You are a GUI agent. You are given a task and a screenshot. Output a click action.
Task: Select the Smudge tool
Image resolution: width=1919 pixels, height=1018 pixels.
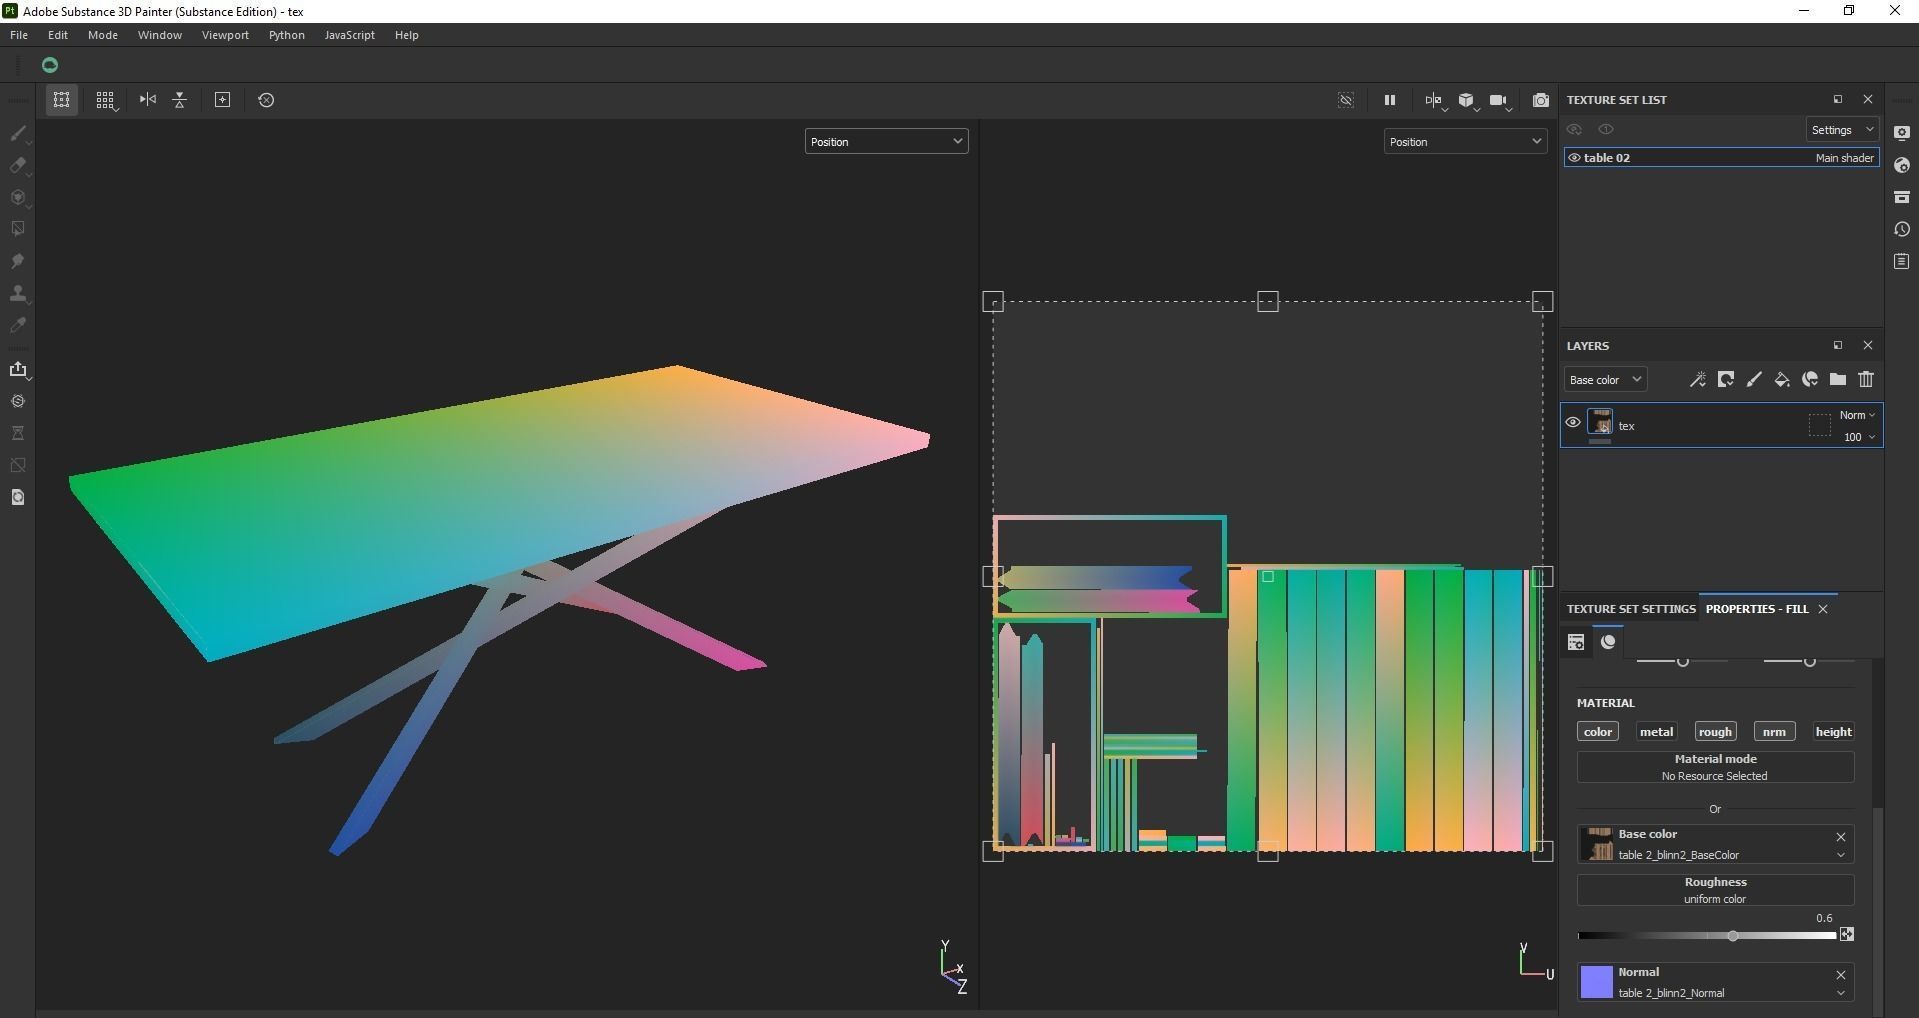click(18, 261)
